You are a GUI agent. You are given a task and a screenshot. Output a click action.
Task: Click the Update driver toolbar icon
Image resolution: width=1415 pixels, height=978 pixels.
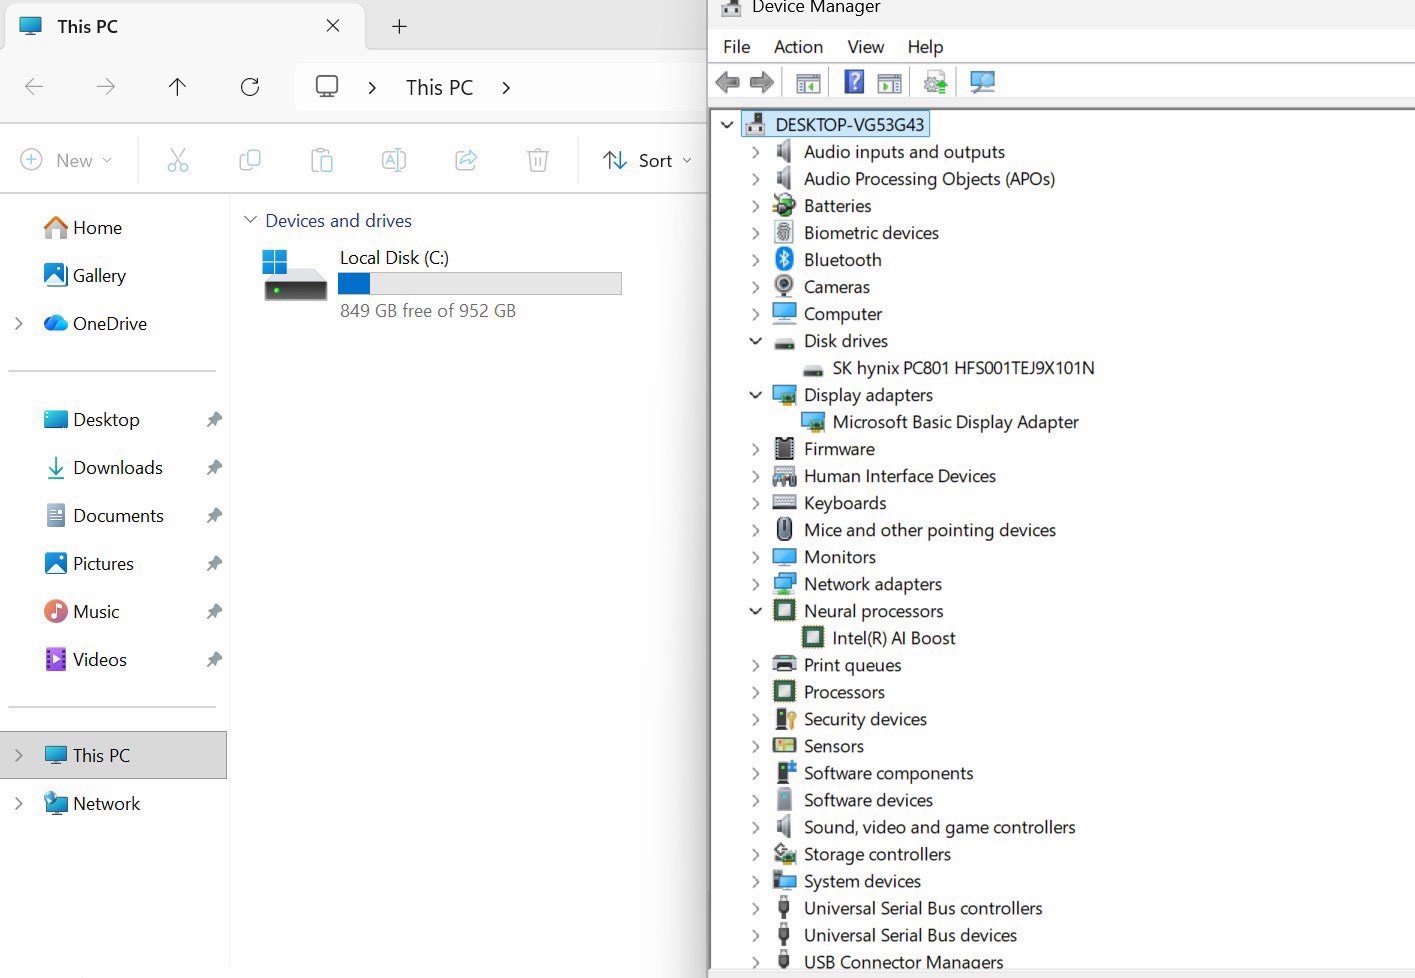point(935,82)
